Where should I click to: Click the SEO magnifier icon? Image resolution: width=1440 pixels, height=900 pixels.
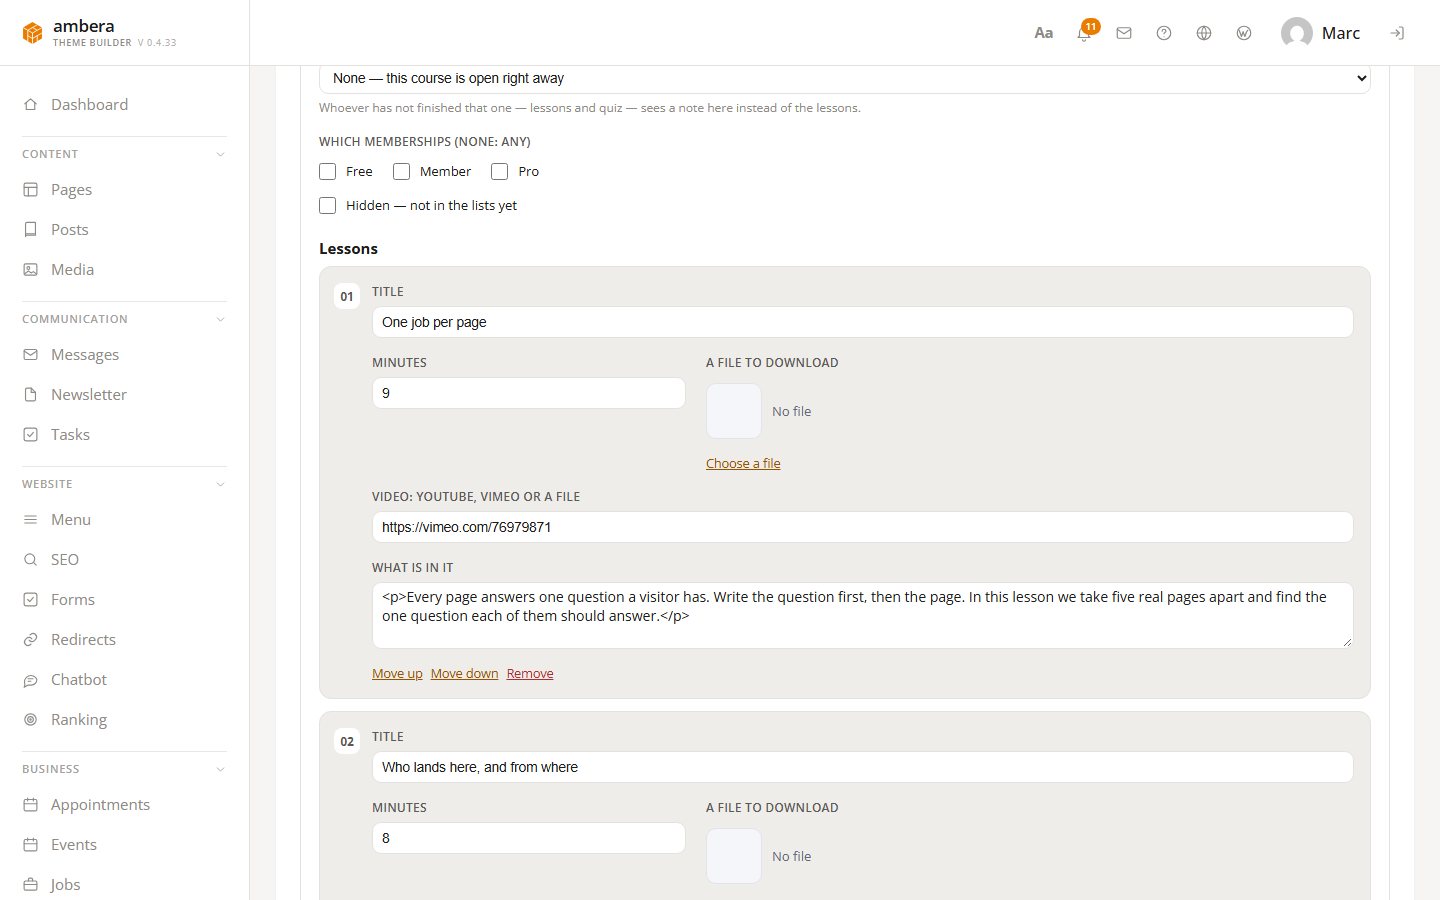coord(30,559)
